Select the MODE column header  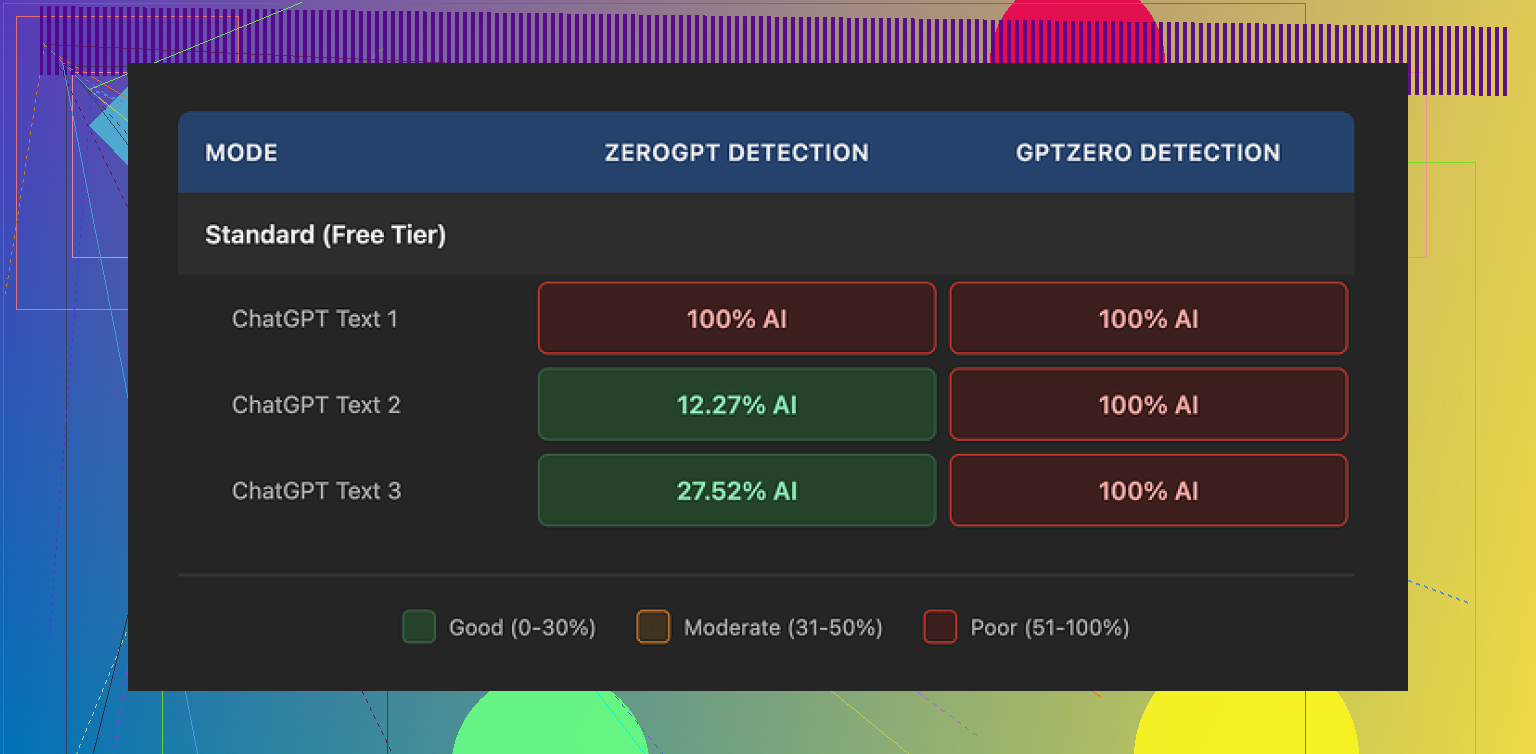click(x=241, y=153)
